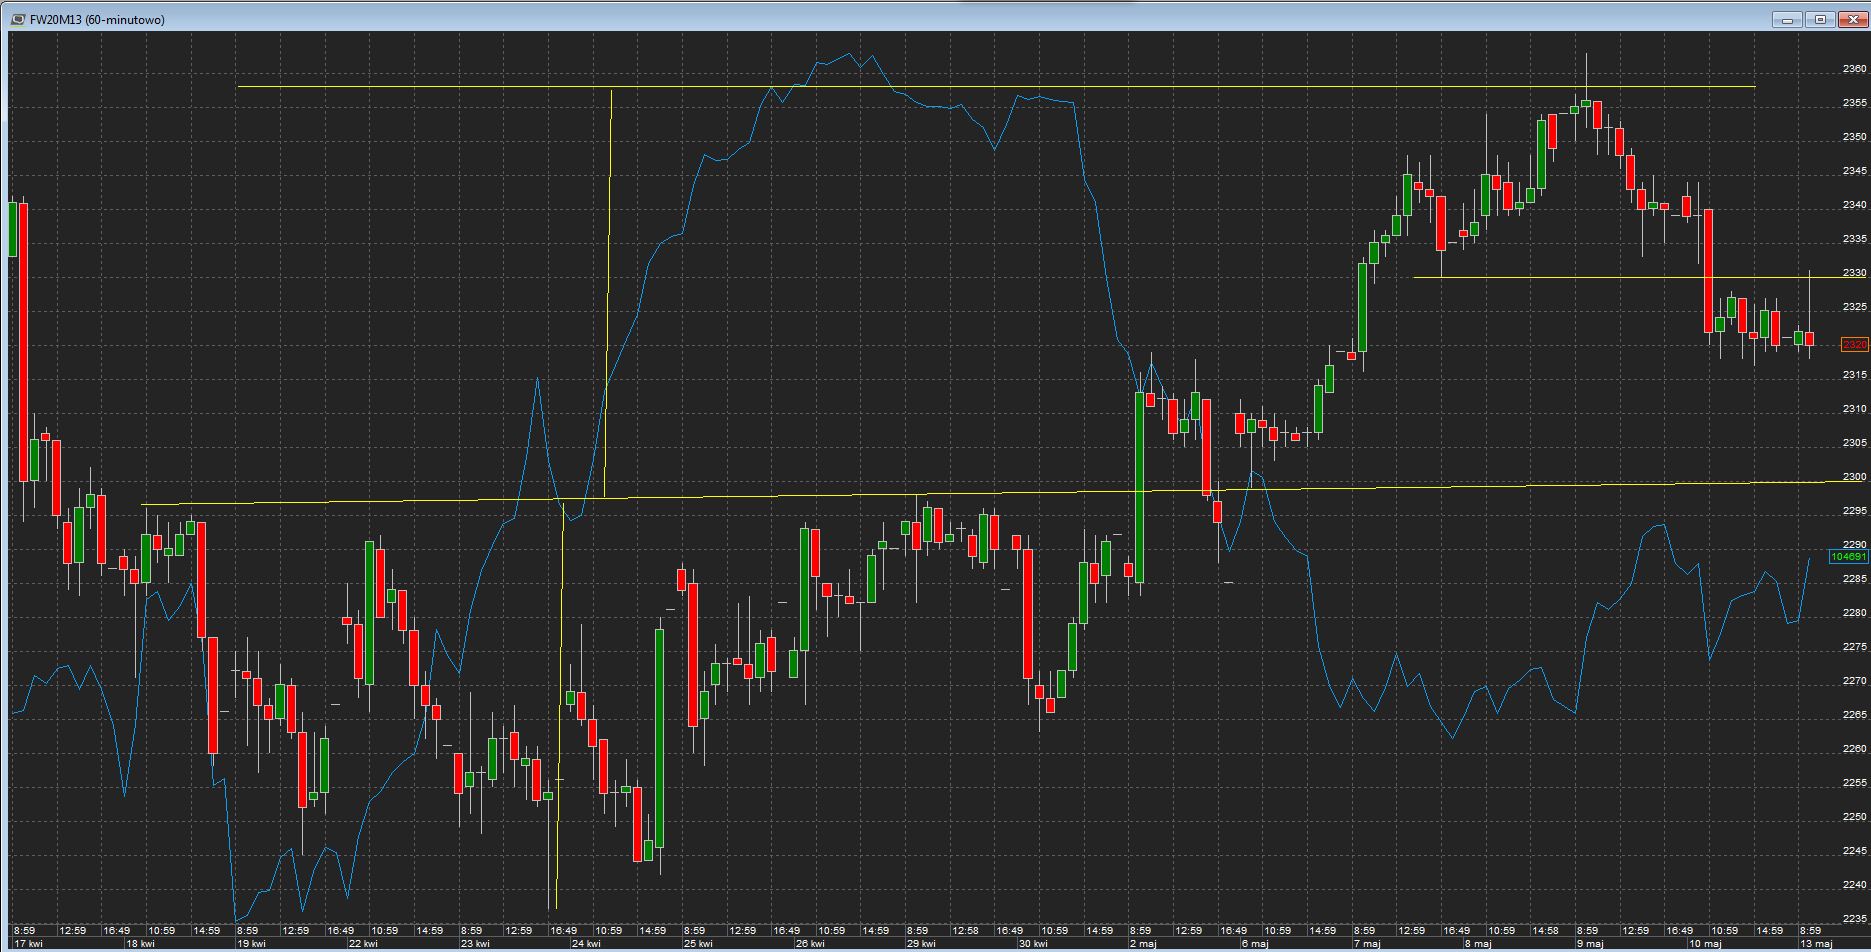Select the 2300 price axis label
The width and height of the screenshot is (1871, 952).
1854,477
